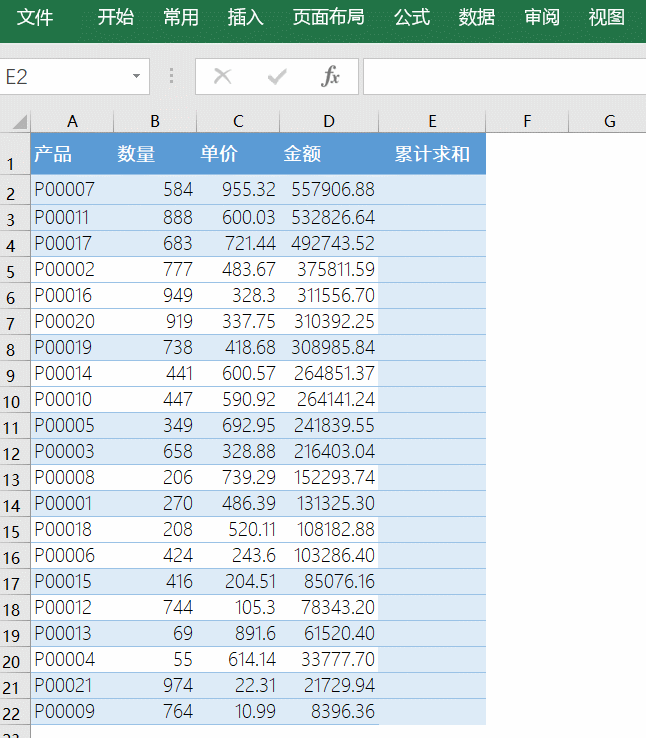Click amount cell 264141.24
The height and width of the screenshot is (738, 646).
pyautogui.click(x=329, y=400)
